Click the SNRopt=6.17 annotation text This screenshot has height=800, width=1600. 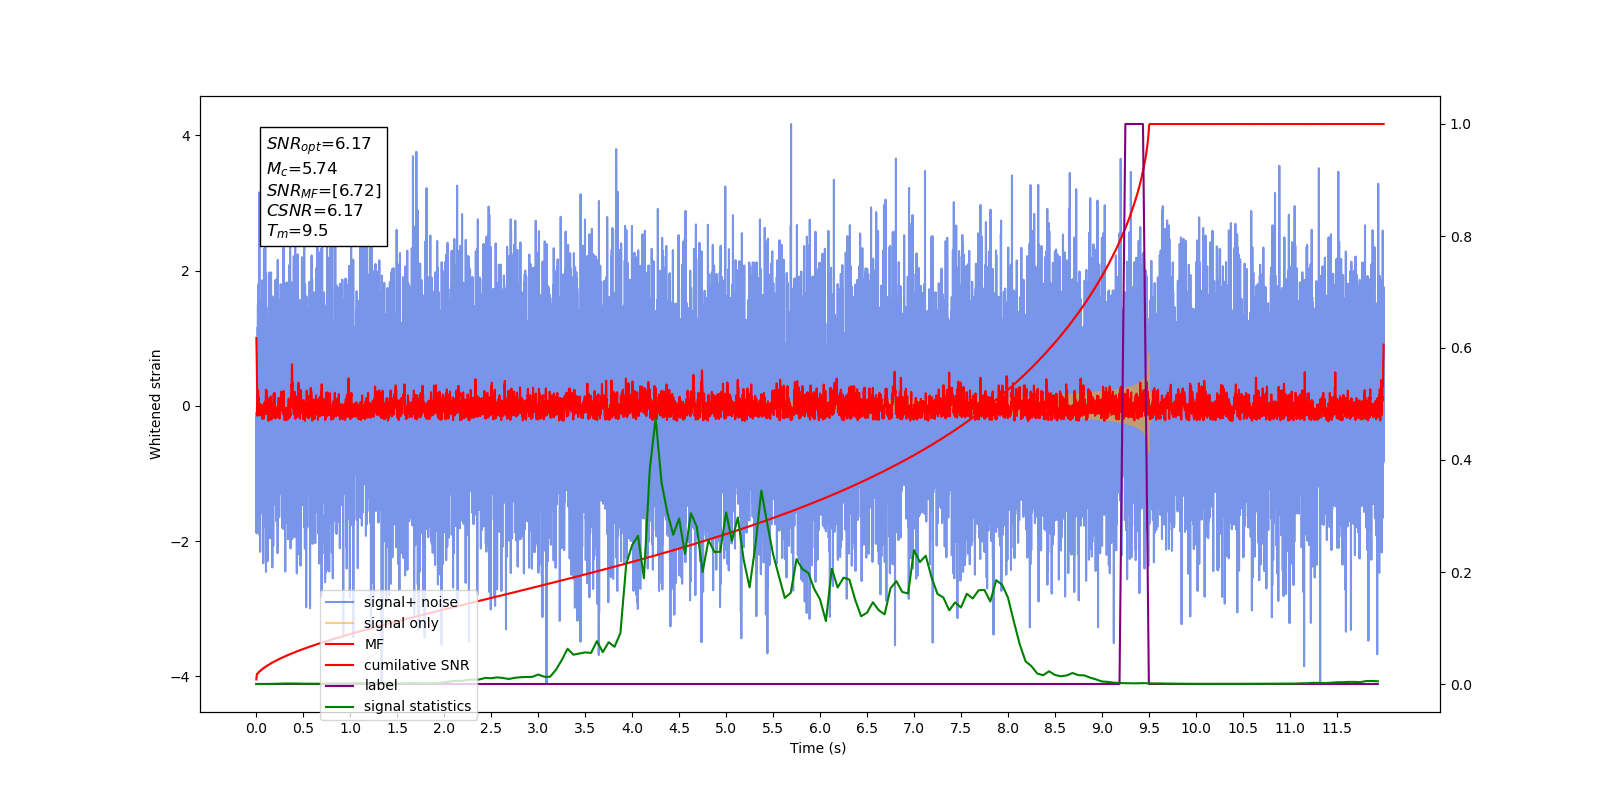click(319, 144)
